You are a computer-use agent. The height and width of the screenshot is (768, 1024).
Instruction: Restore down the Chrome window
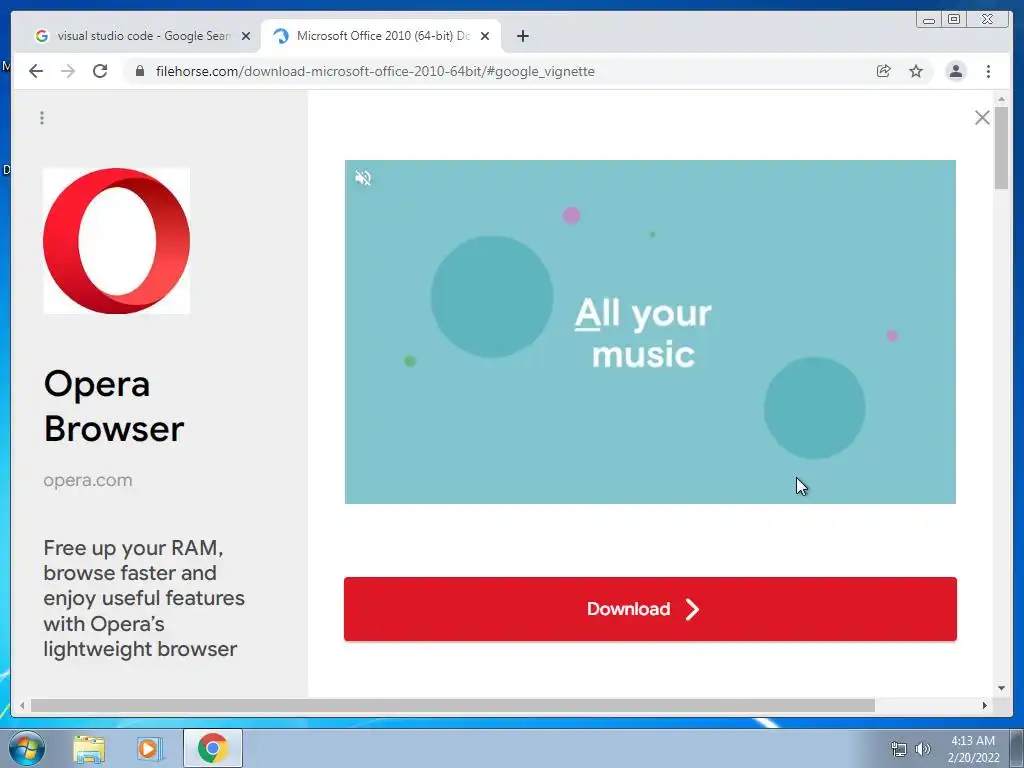(x=954, y=20)
